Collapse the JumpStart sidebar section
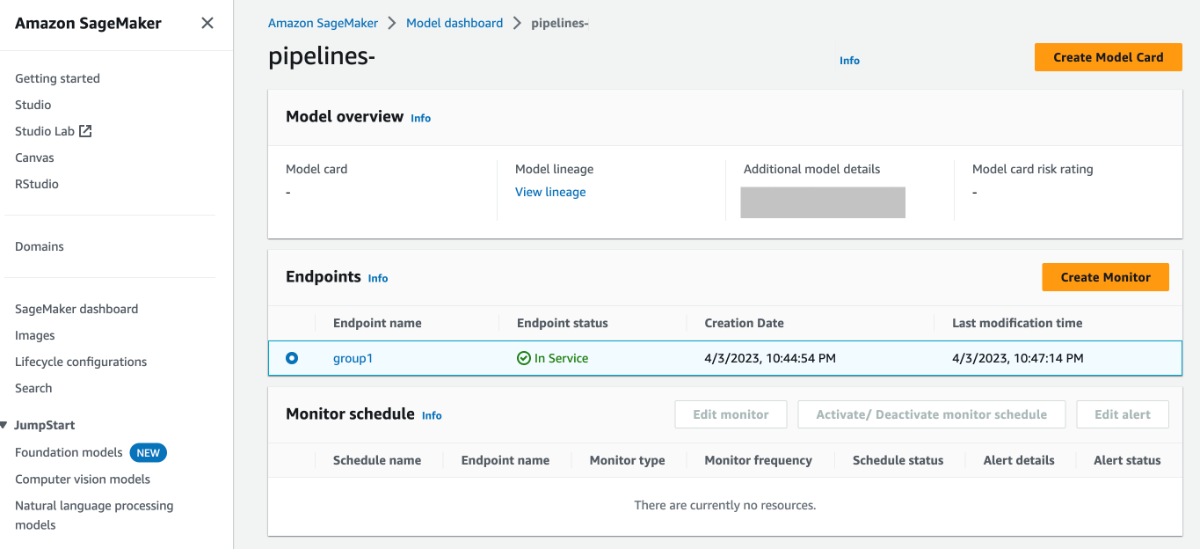This screenshot has height=549, width=1200. click(5, 425)
